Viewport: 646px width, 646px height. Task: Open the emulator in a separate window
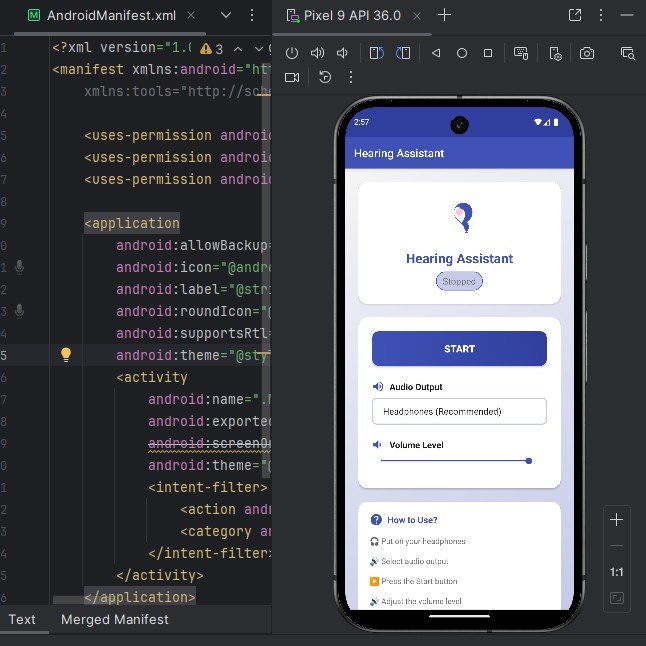click(x=575, y=15)
